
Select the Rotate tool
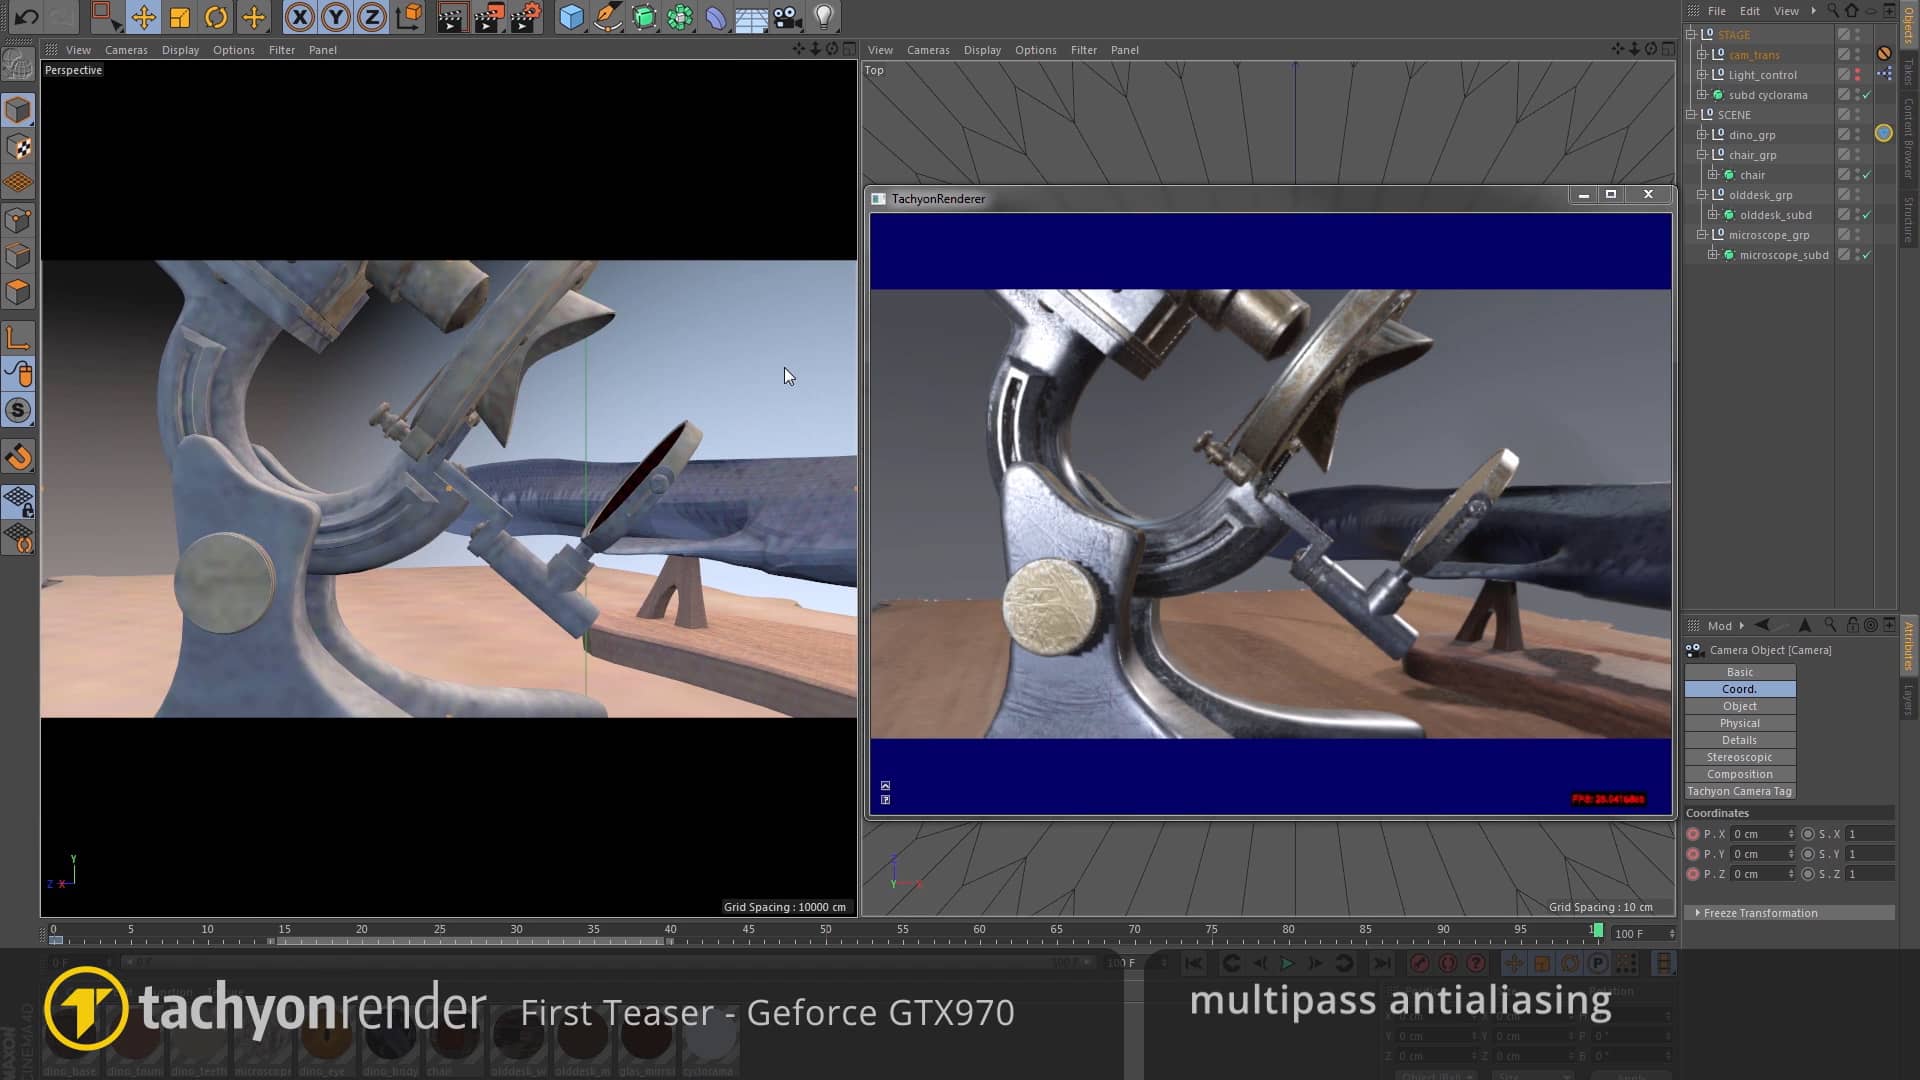[216, 17]
